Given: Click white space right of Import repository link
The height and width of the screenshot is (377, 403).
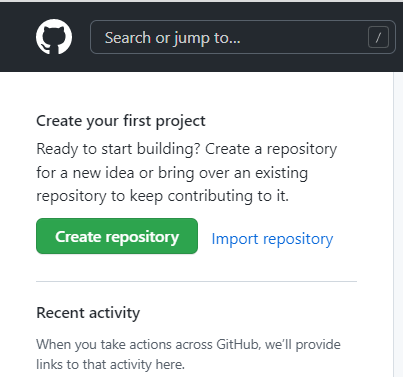Looking at the screenshot, I should click(362, 239).
